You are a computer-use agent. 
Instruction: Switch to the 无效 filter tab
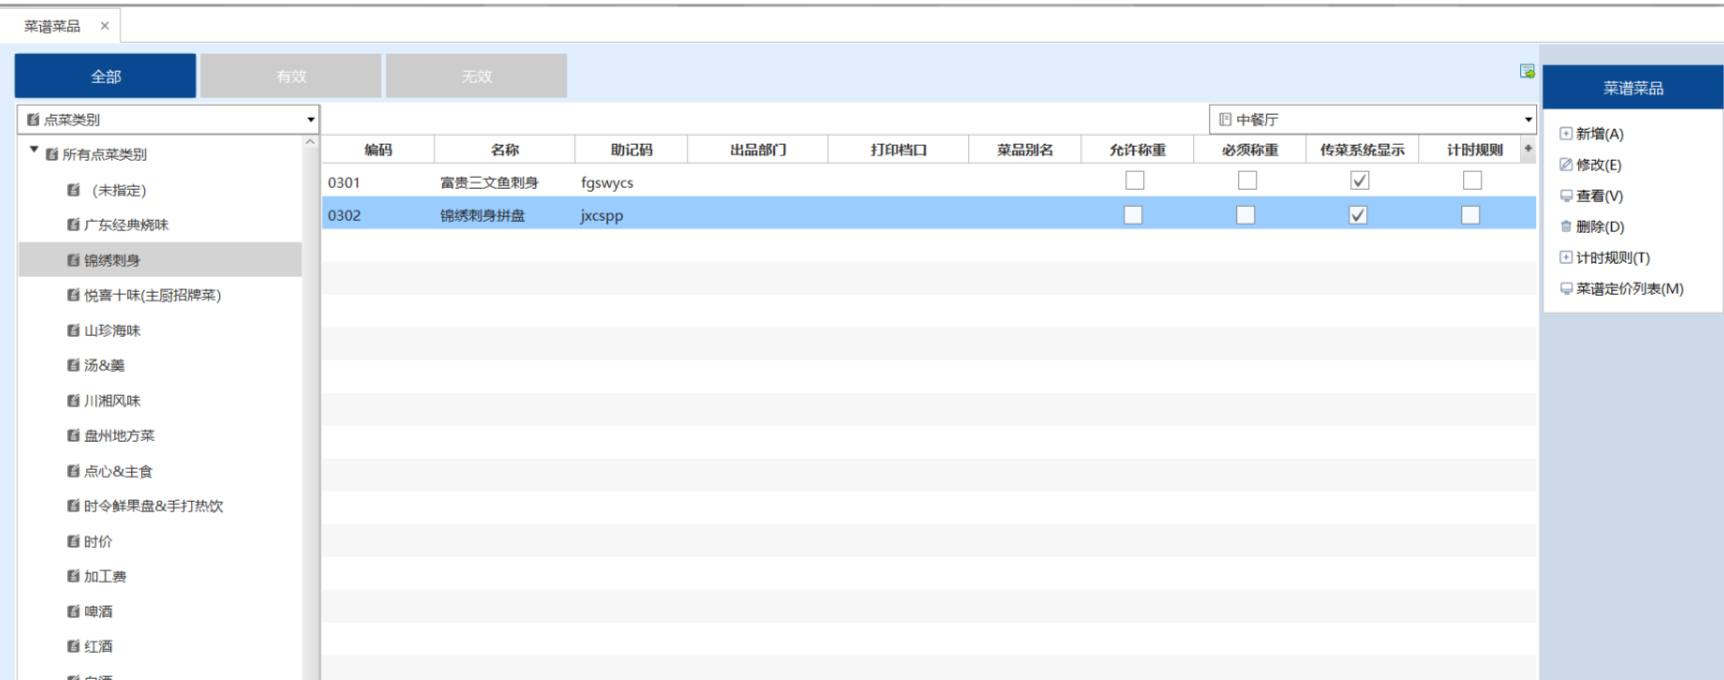click(477, 76)
